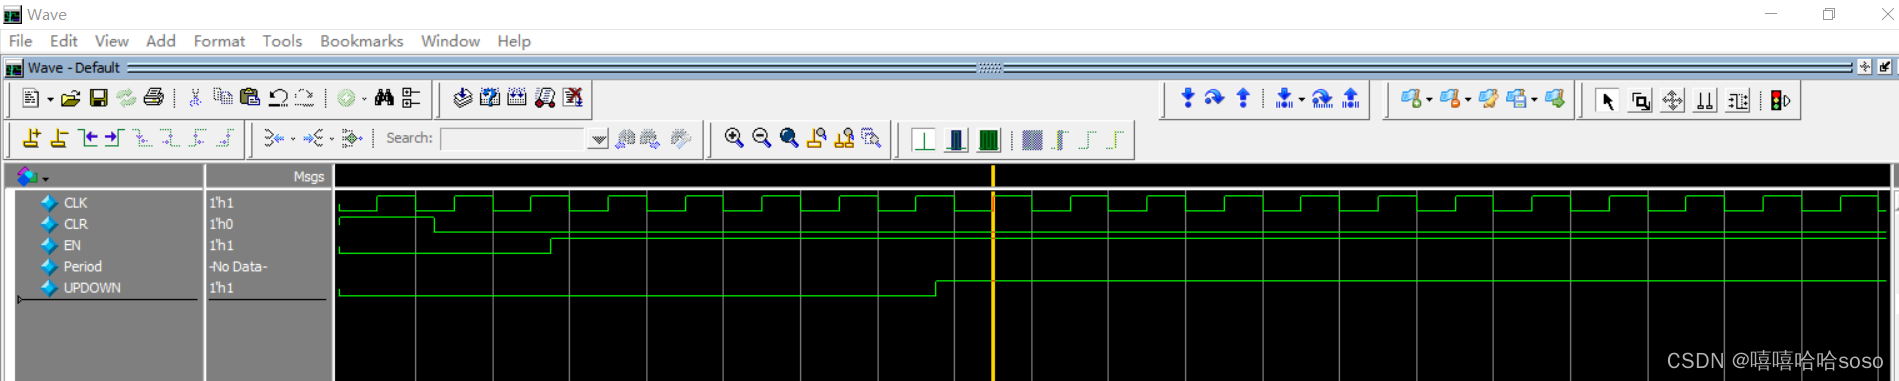This screenshot has height=381, width=1899.
Task: Enable Zoom Mode box tool
Action: (x=1641, y=101)
